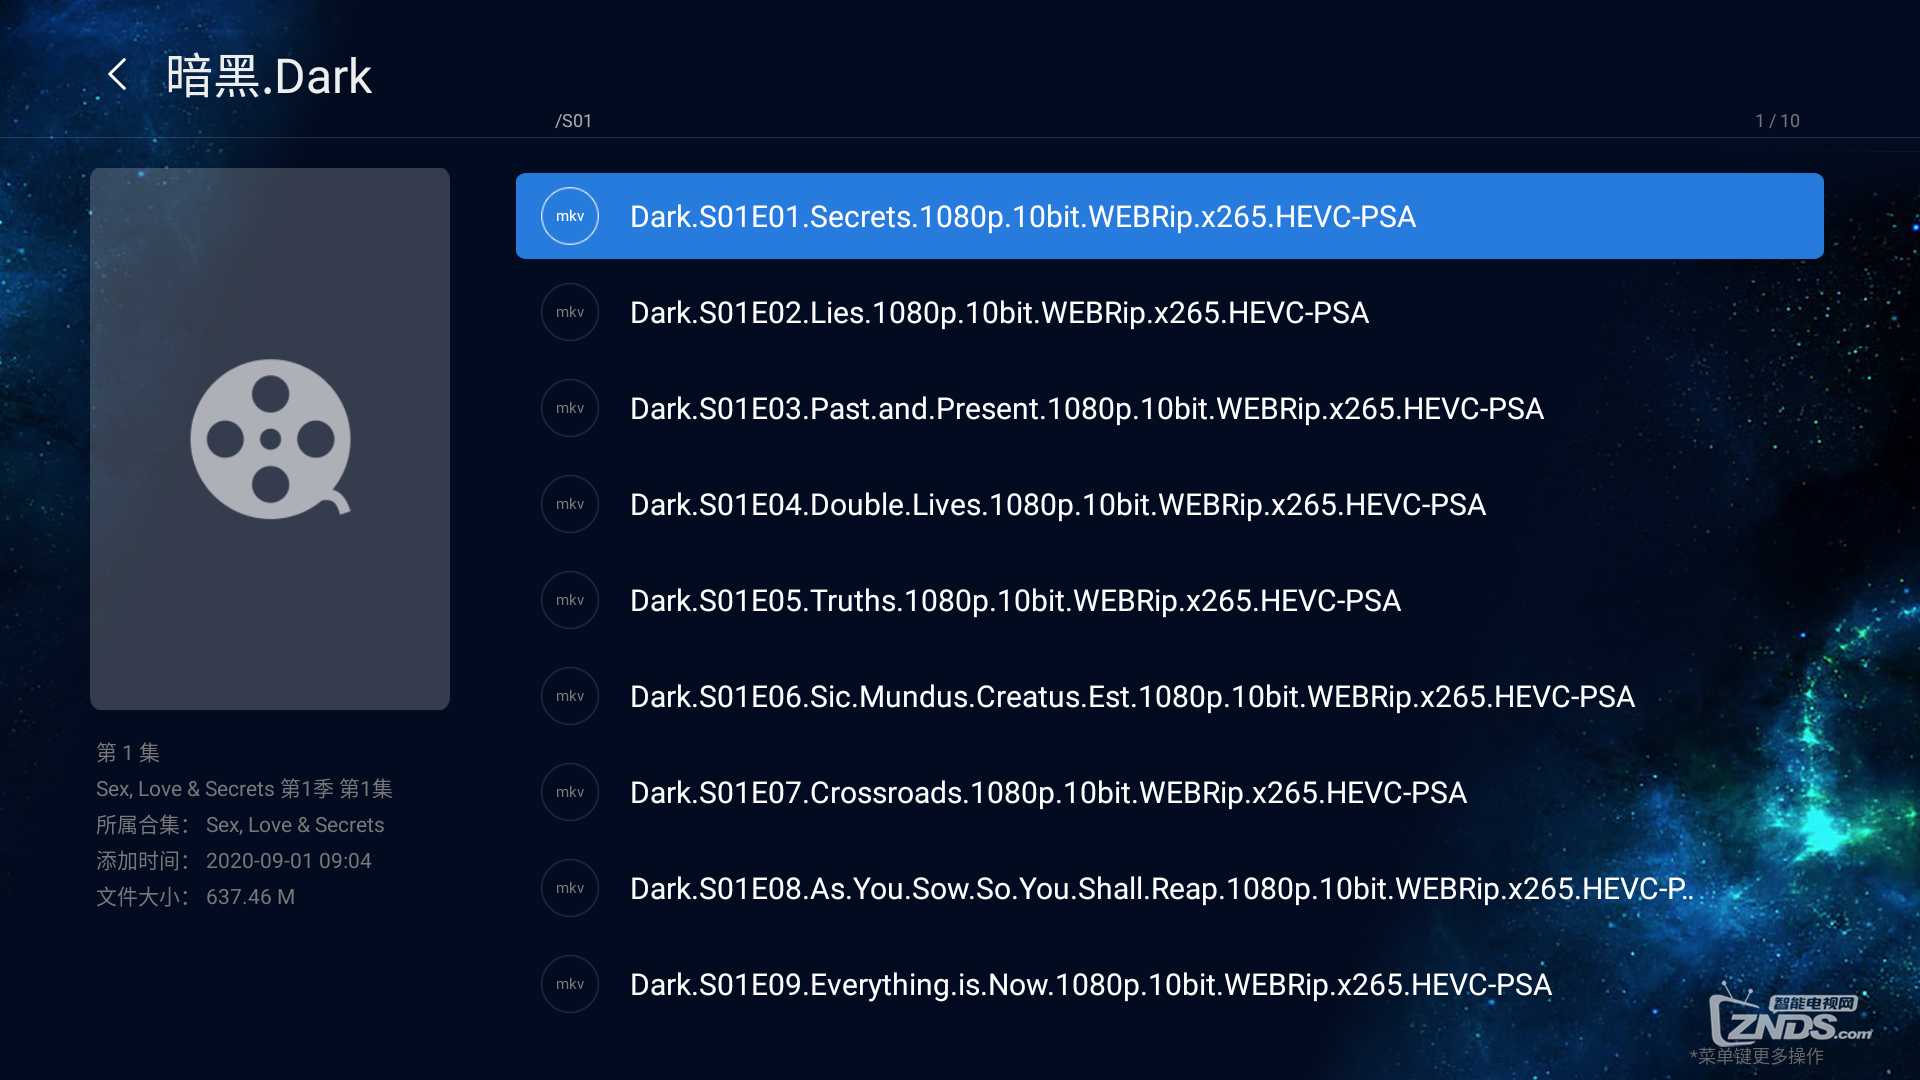Click the mkv icon for S01E04 Double.Lives
Viewport: 1920px width, 1080px height.
click(570, 504)
